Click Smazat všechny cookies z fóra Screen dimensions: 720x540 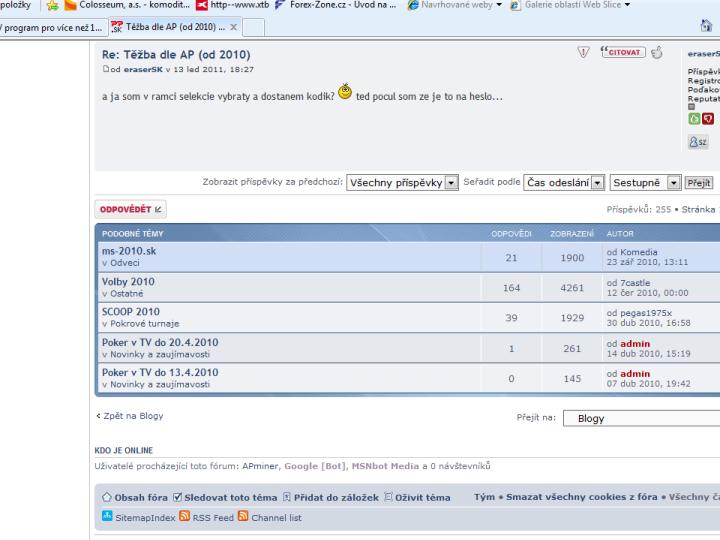(x=582, y=497)
